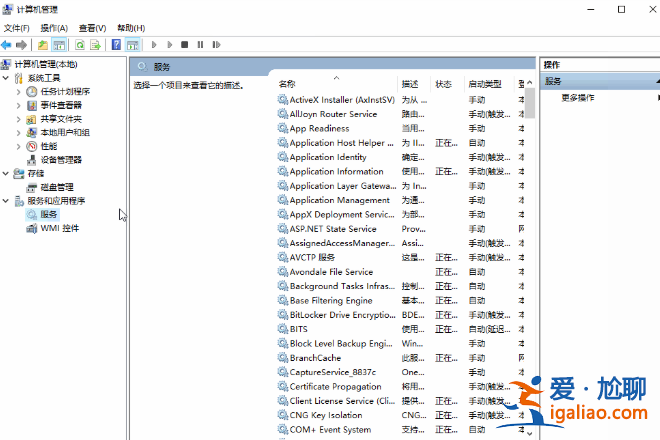Select 设备管理器 in the tree
Image resolution: width=660 pixels, height=440 pixels.
[x=61, y=160]
